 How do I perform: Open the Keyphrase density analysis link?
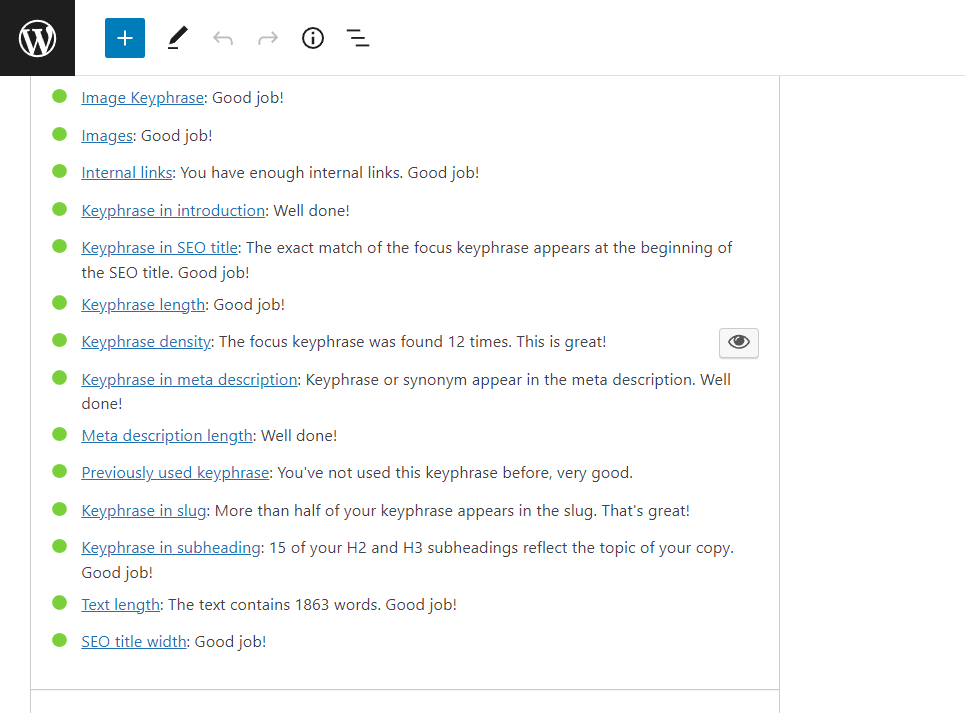click(146, 341)
